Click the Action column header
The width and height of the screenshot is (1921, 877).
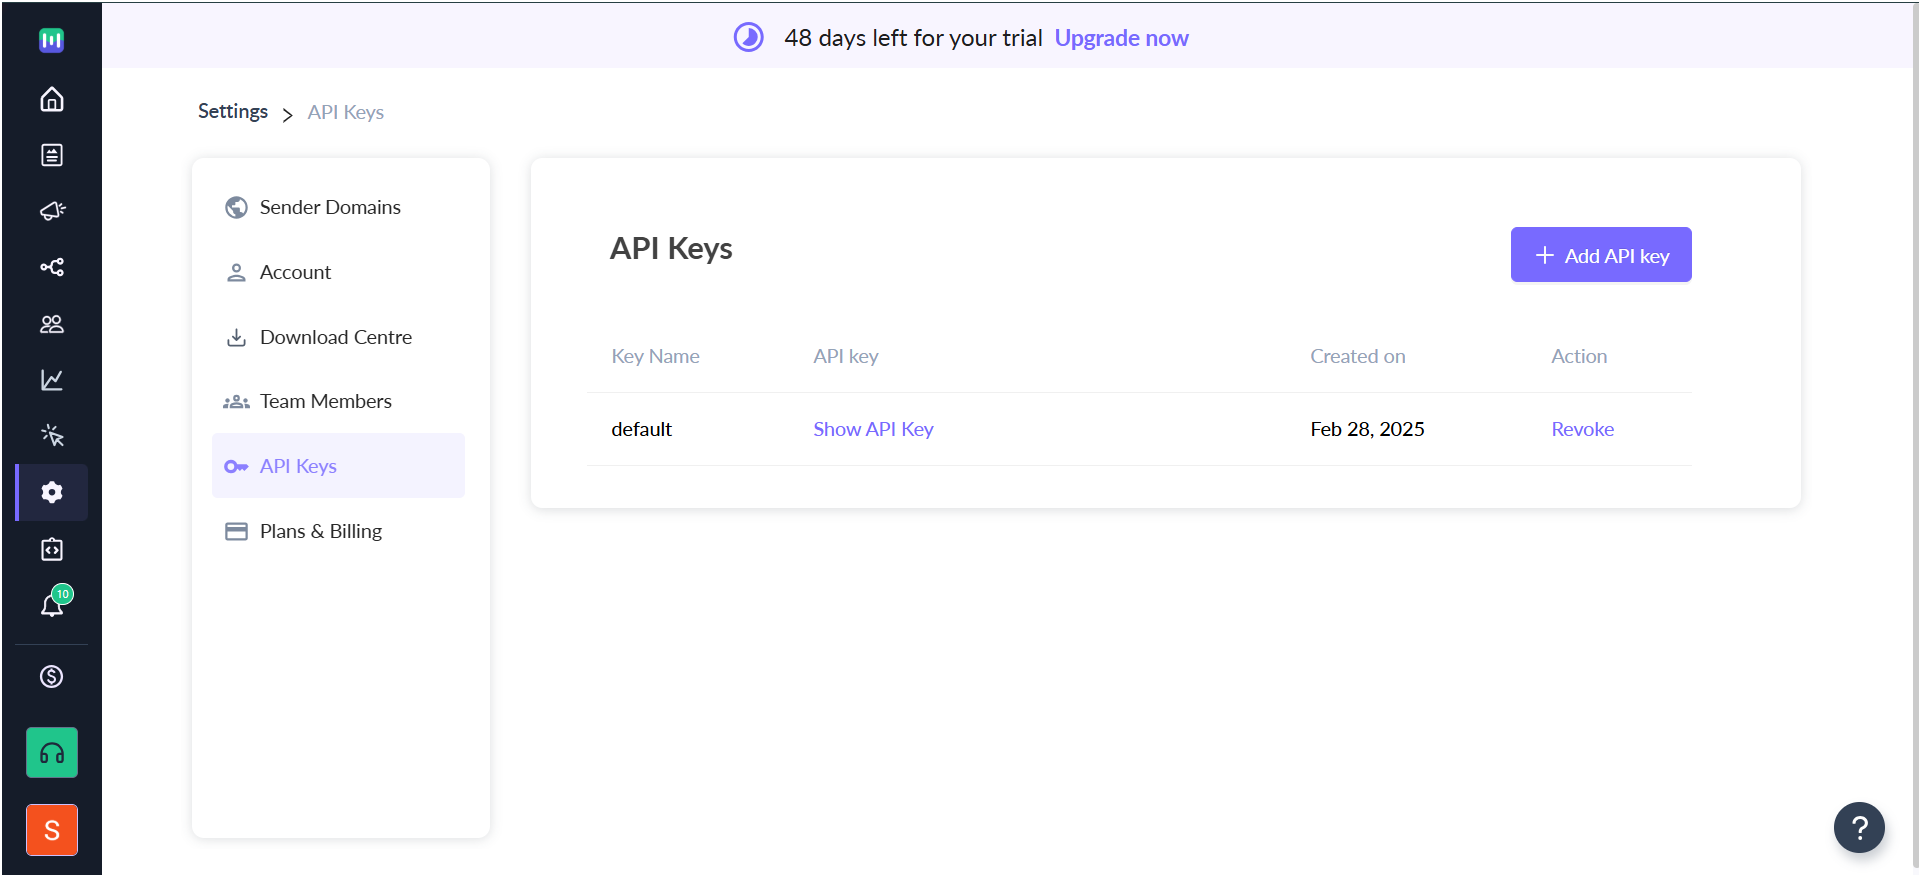(x=1579, y=356)
